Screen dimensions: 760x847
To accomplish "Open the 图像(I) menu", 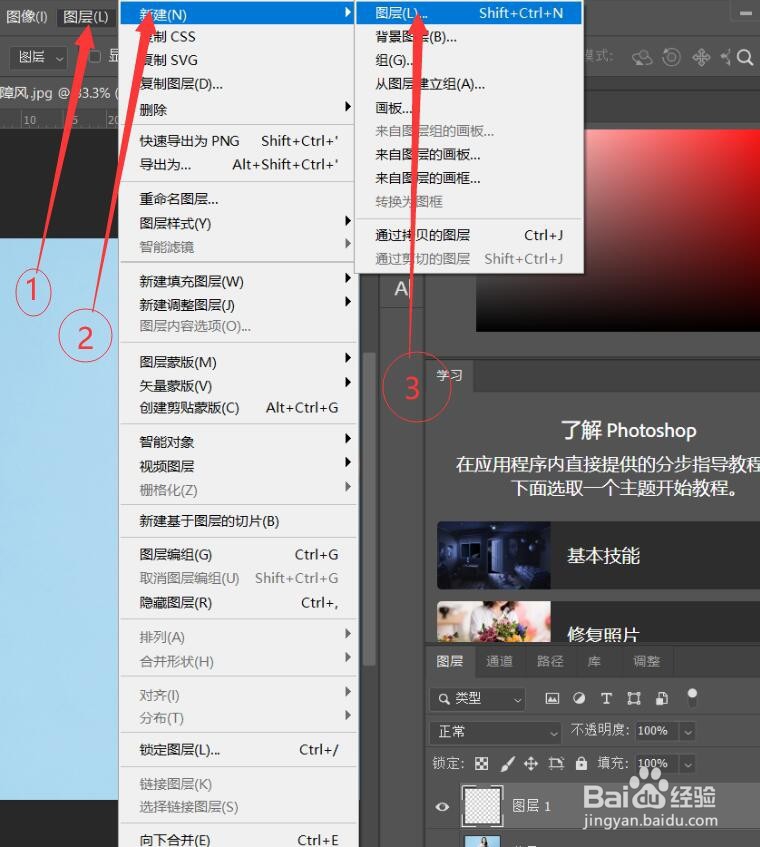I will [x=27, y=17].
